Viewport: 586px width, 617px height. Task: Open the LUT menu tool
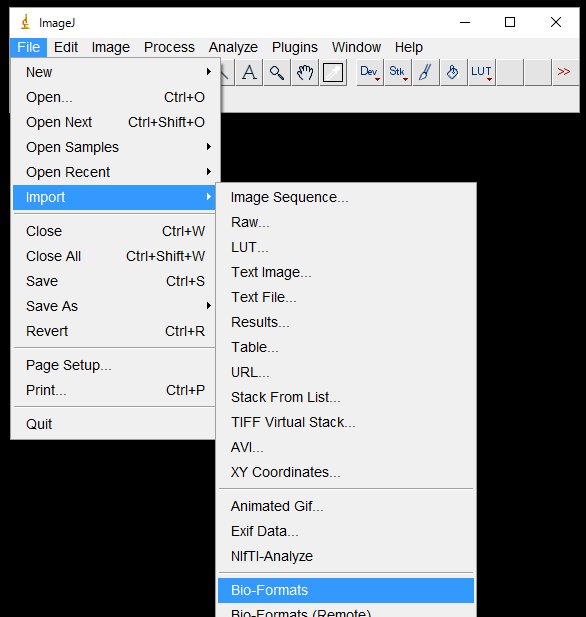[x=482, y=72]
